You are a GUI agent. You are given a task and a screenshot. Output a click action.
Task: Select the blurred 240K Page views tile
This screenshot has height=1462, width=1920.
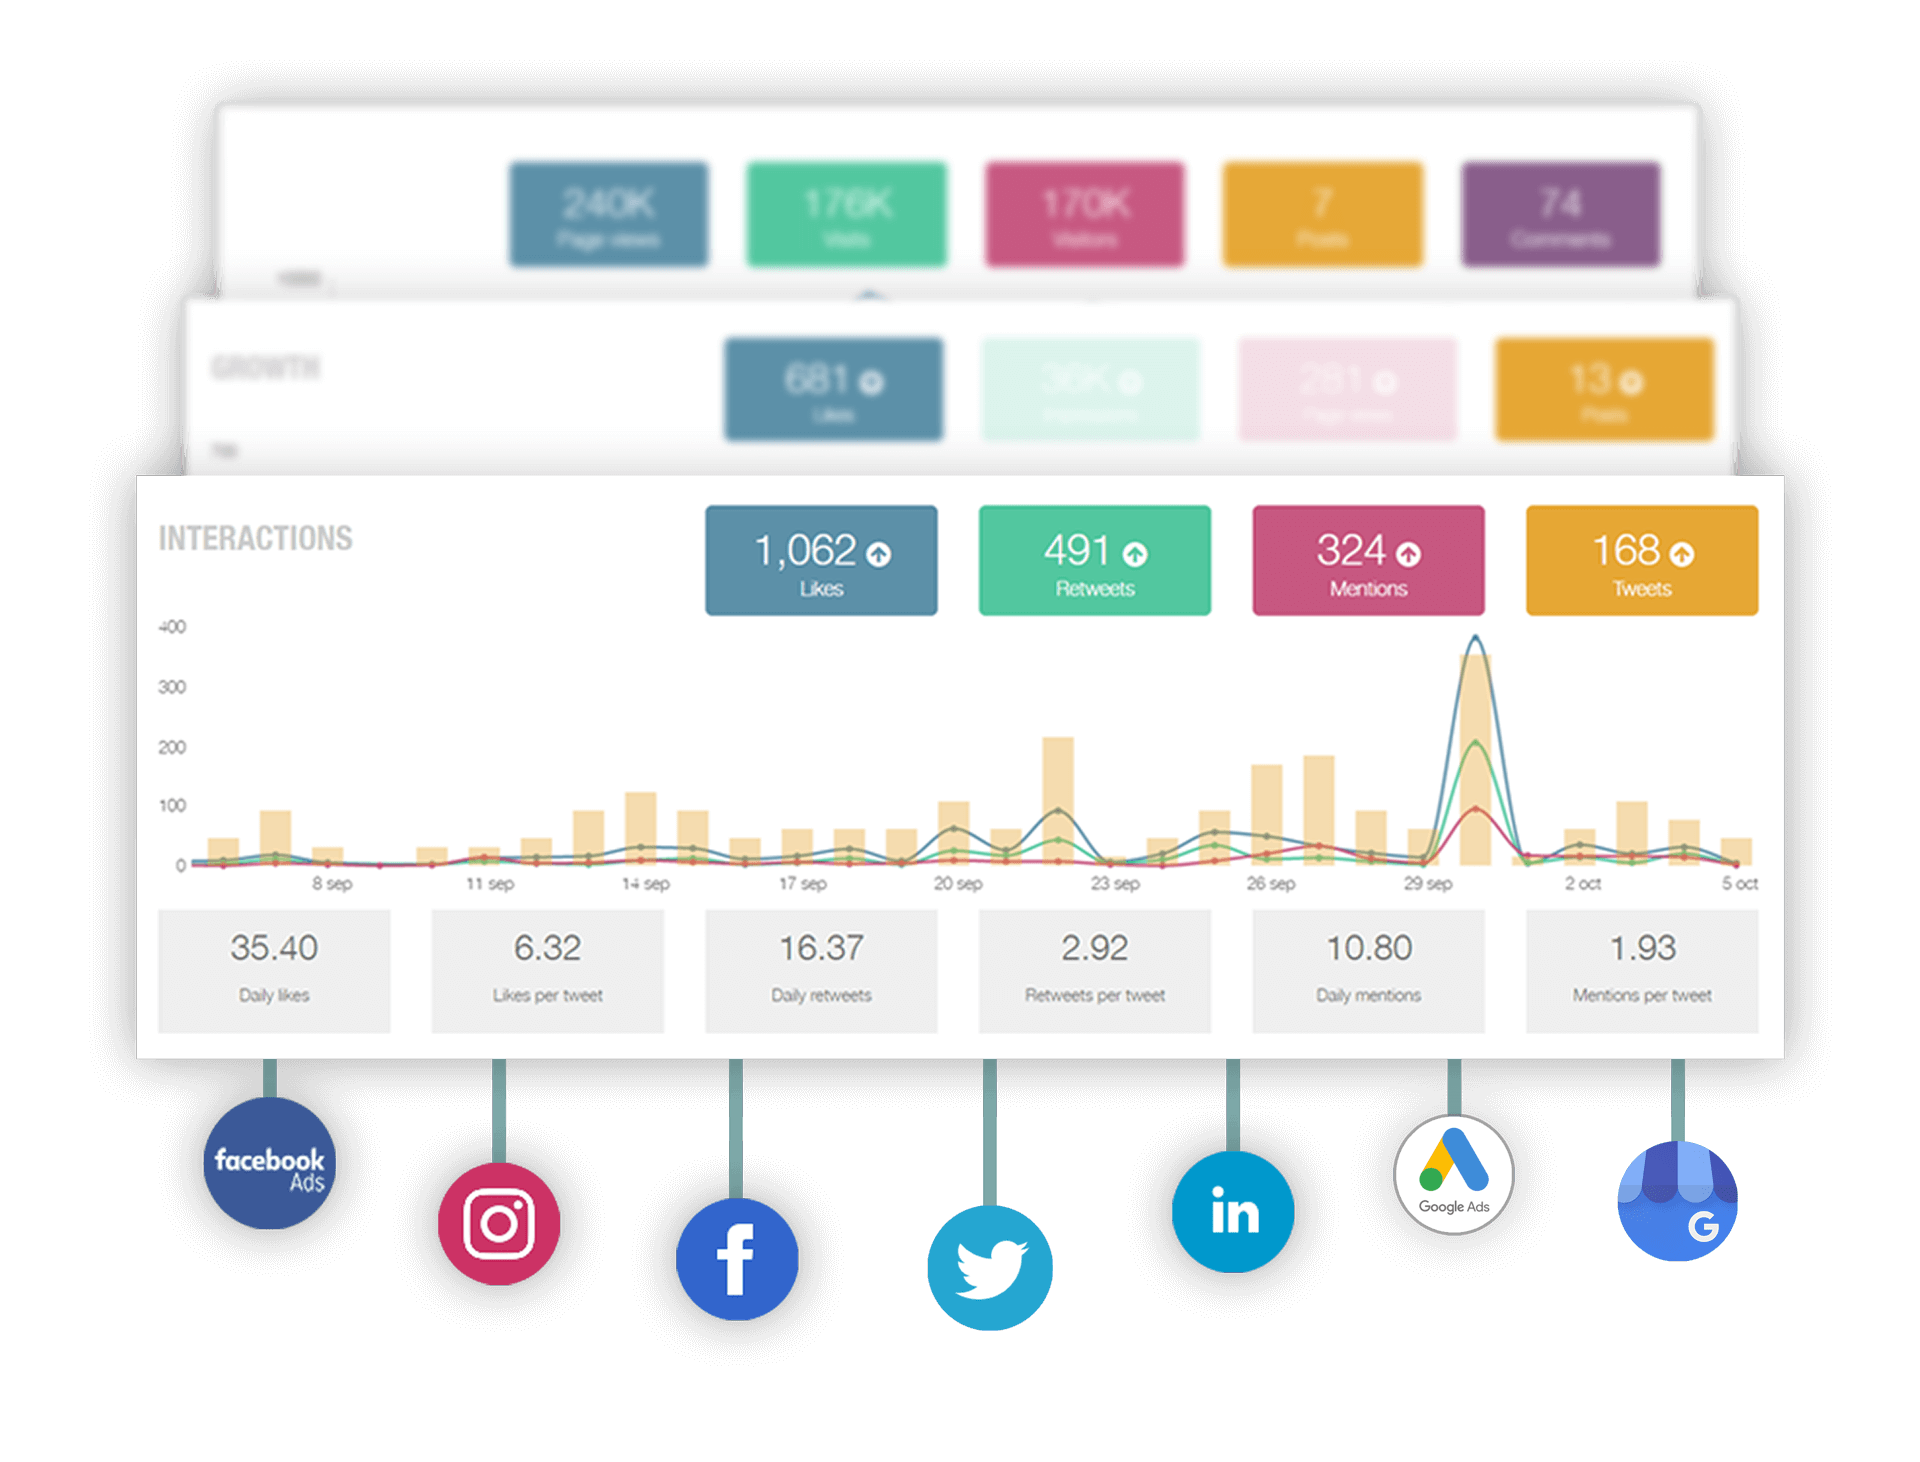coord(608,214)
